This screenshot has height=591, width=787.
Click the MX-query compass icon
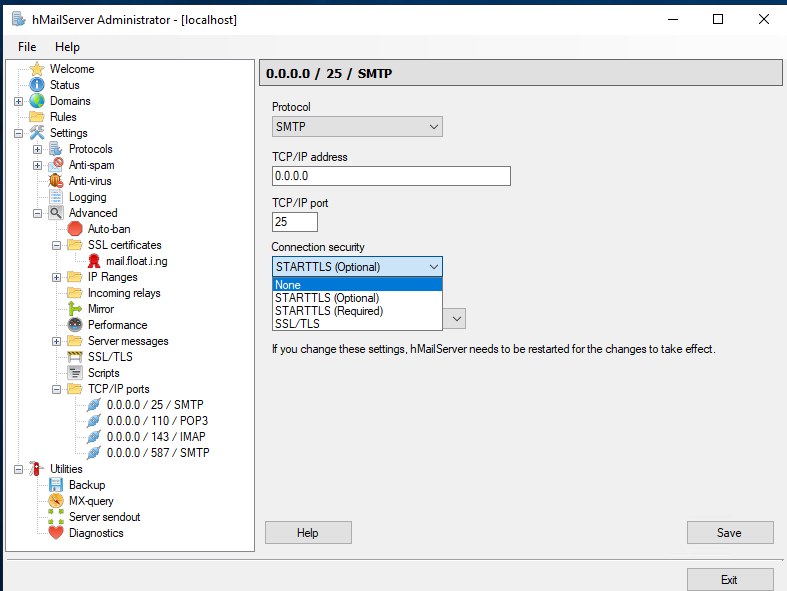(56, 501)
